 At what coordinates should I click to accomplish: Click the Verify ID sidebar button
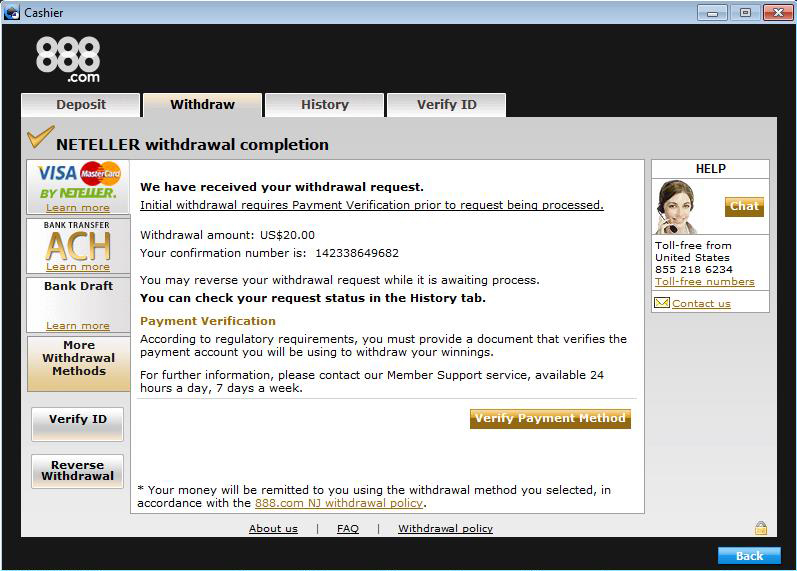click(x=77, y=424)
